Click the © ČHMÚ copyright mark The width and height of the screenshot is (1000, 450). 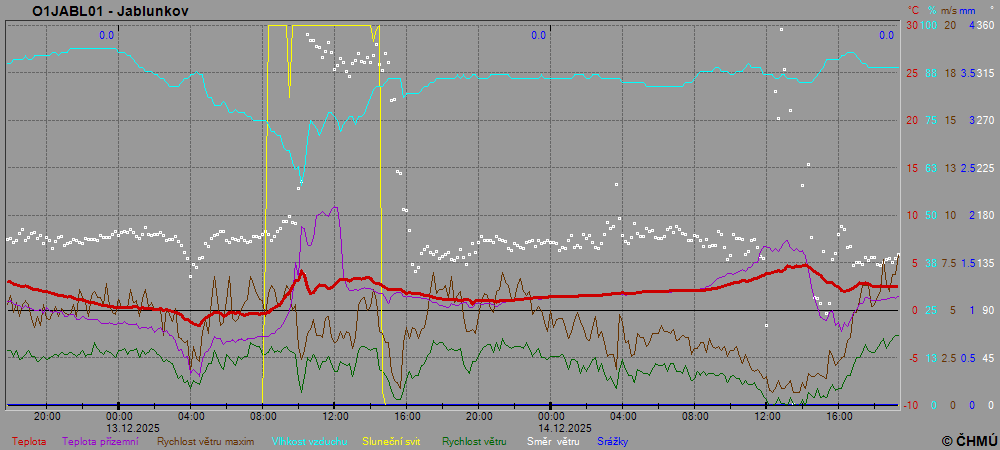click(969, 440)
